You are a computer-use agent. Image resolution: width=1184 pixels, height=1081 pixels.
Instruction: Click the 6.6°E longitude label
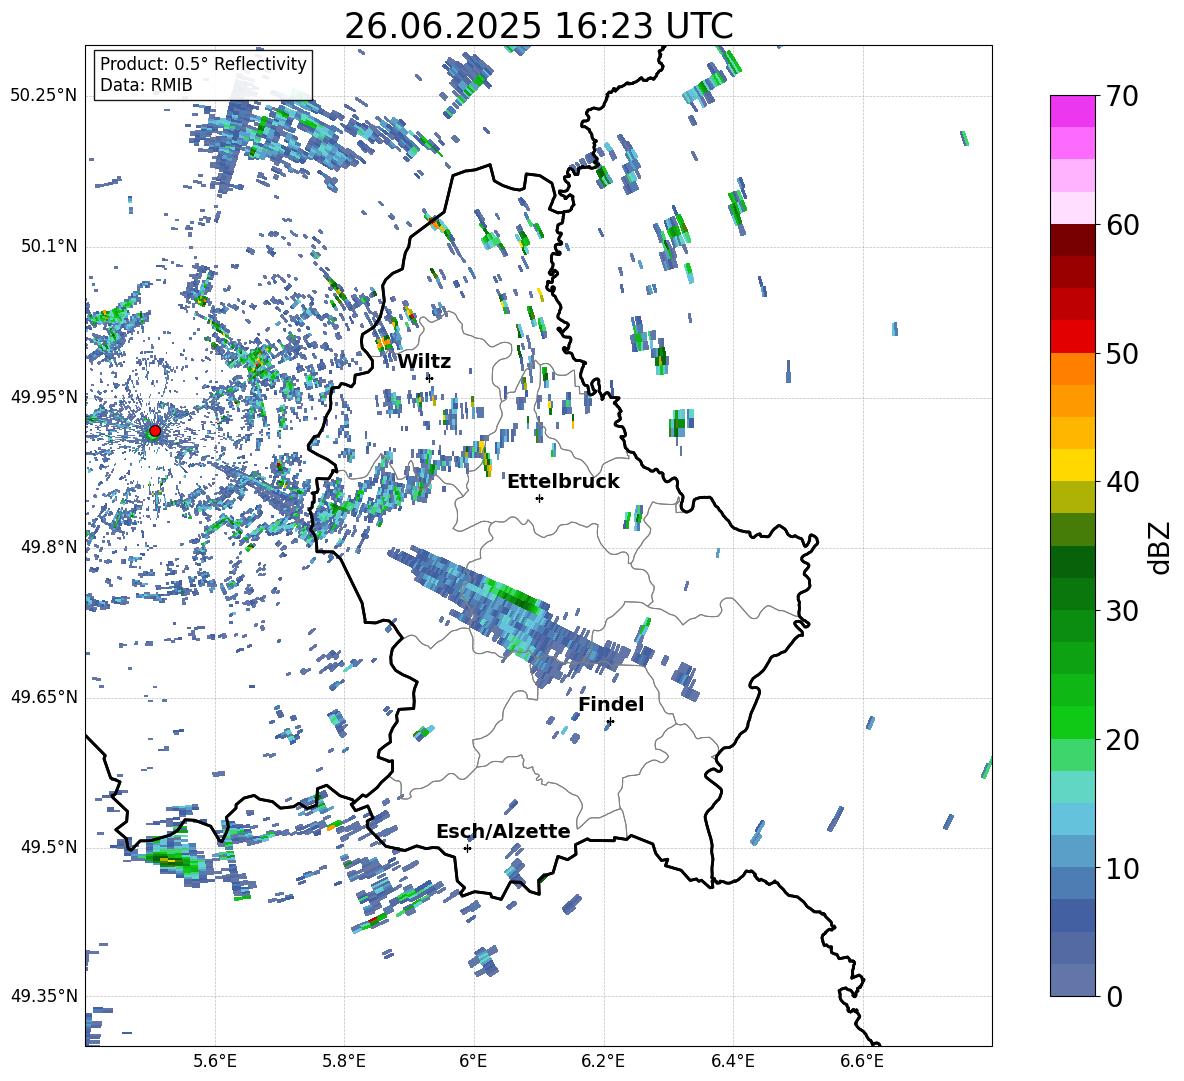pyautogui.click(x=862, y=1061)
